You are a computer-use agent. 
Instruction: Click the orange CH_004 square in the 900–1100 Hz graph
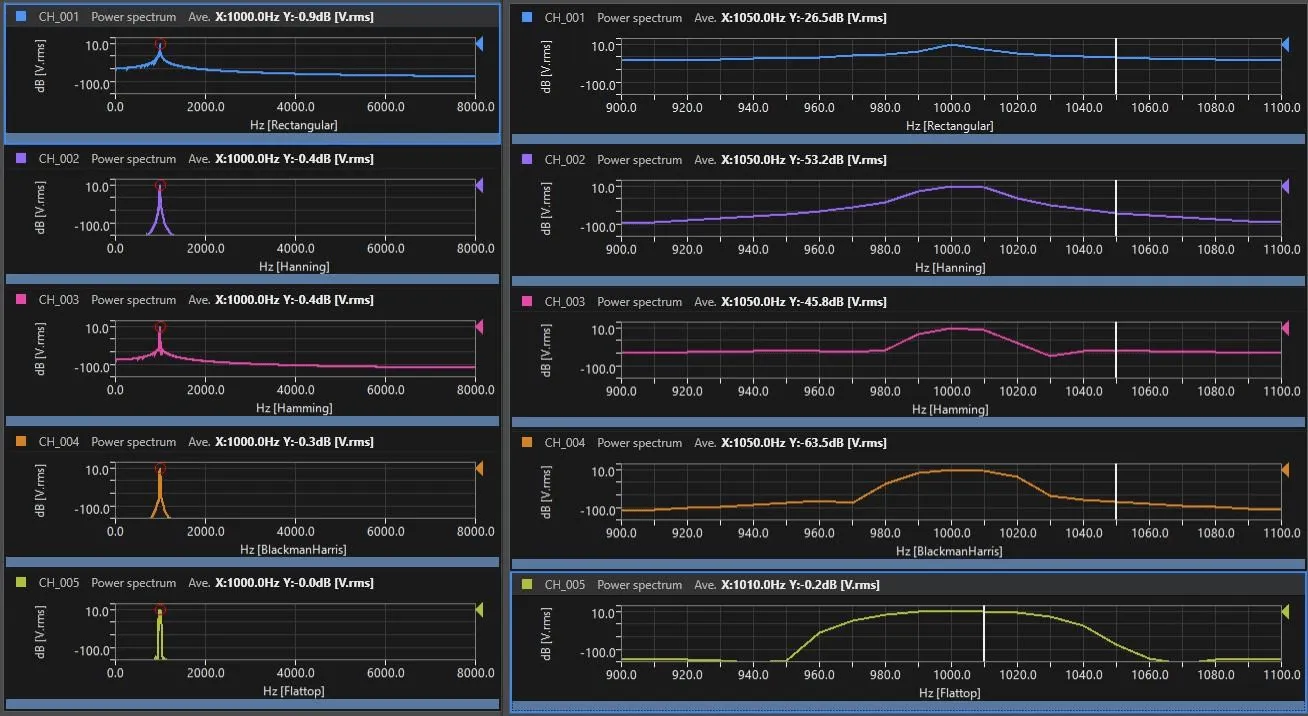pyautogui.click(x=526, y=442)
